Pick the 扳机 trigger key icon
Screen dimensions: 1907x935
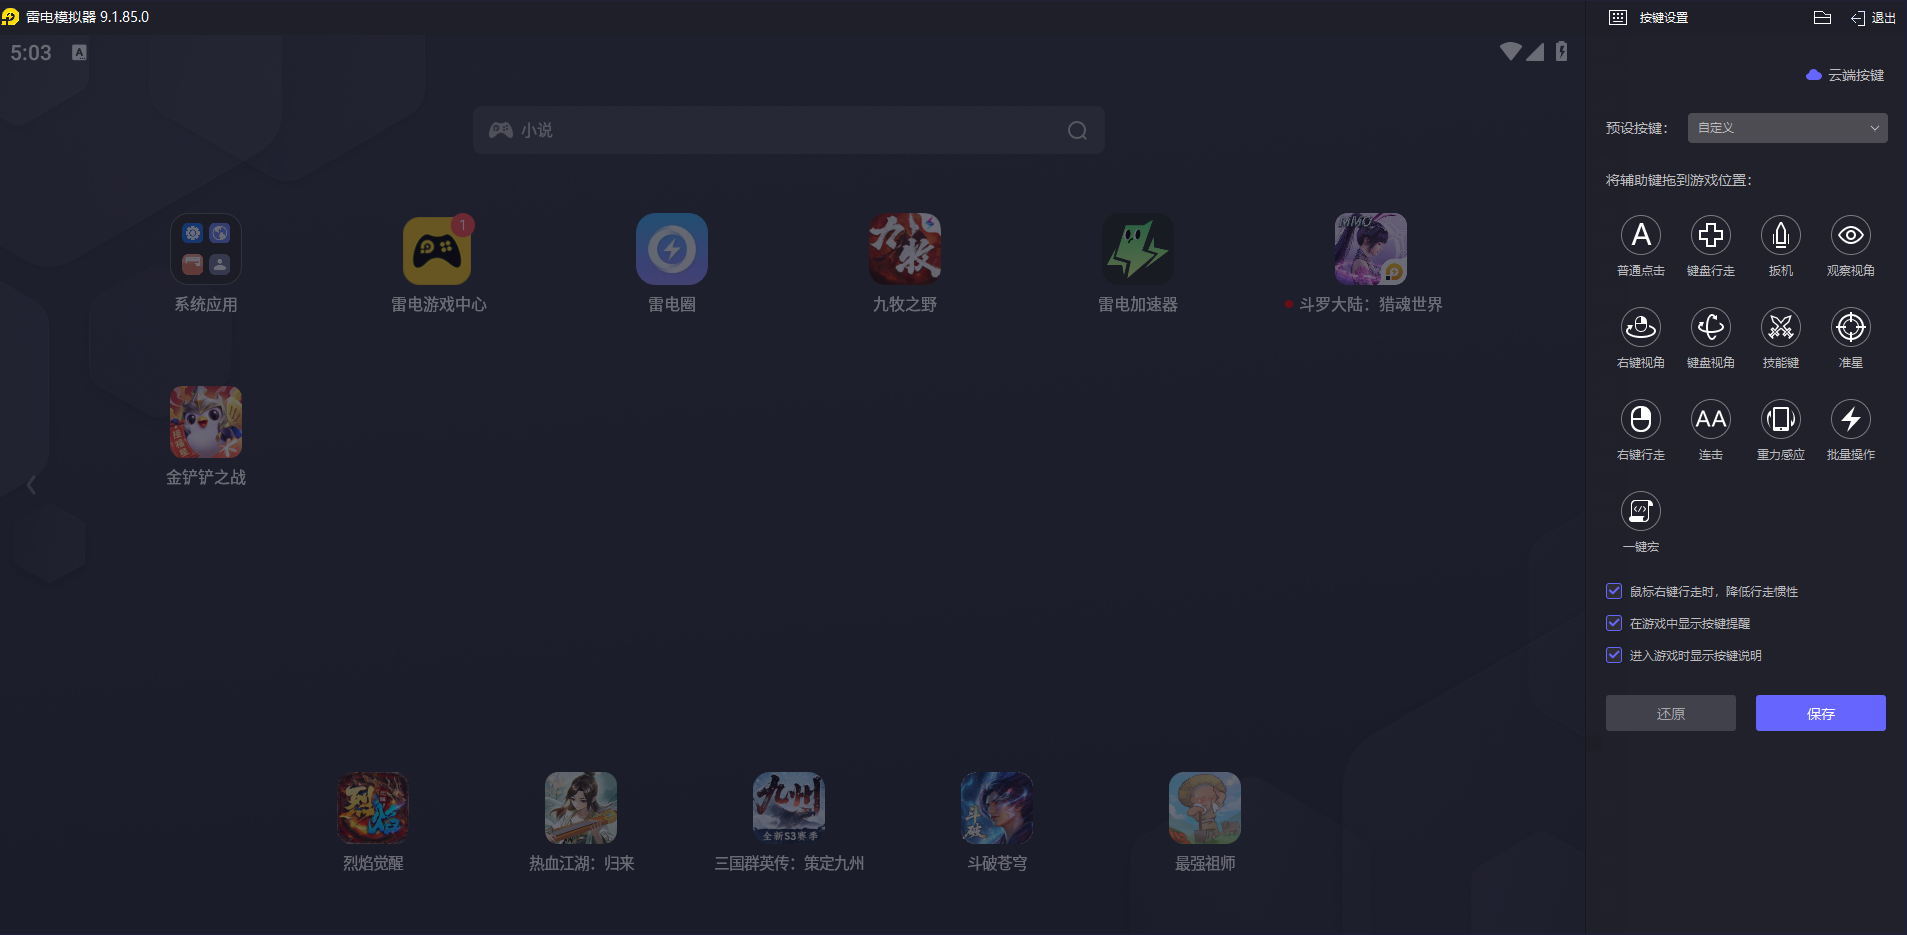[x=1781, y=235]
